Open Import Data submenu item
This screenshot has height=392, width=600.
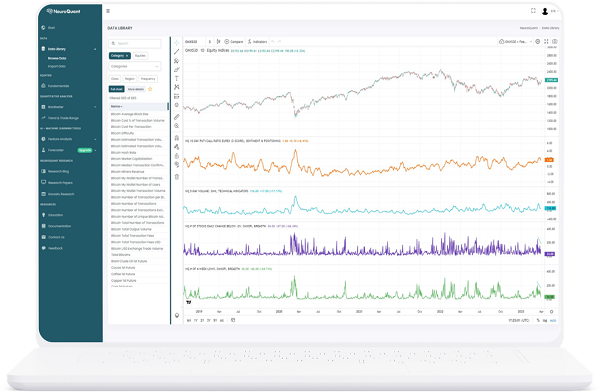[57, 66]
